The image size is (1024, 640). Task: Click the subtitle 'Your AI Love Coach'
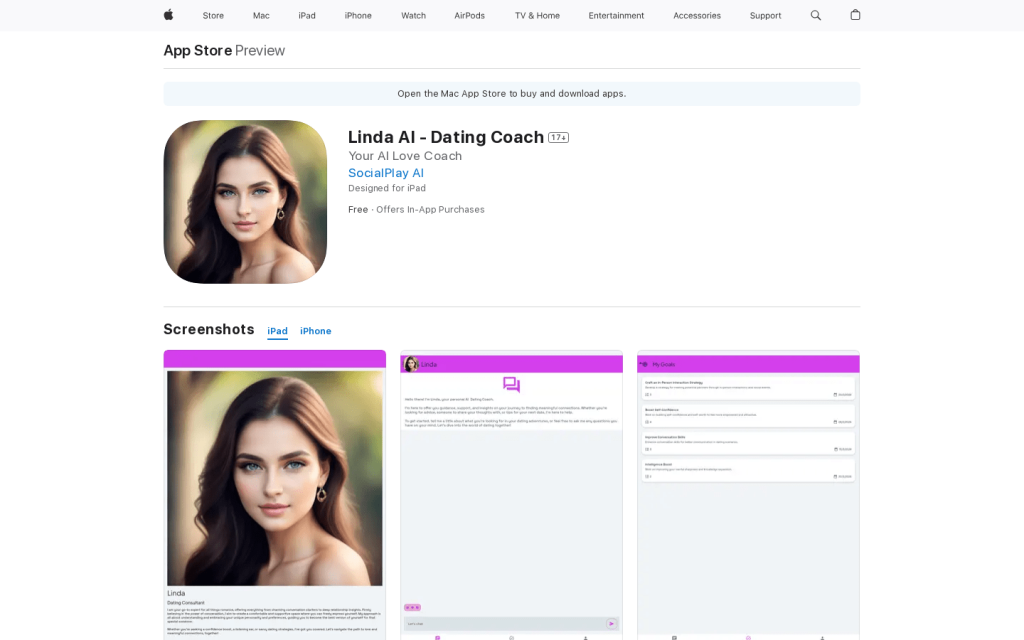pyautogui.click(x=405, y=156)
